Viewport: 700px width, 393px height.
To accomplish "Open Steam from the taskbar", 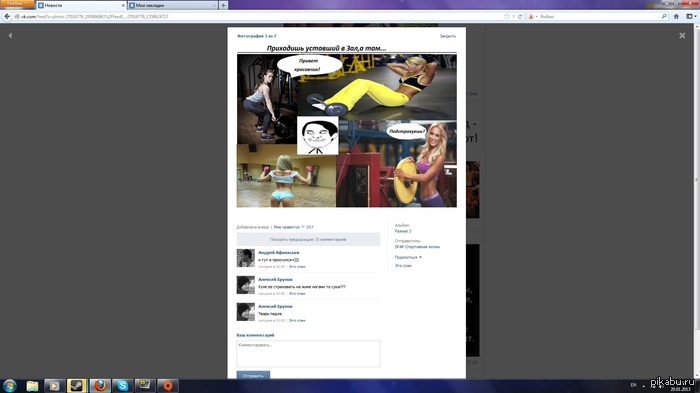I will coord(77,386).
